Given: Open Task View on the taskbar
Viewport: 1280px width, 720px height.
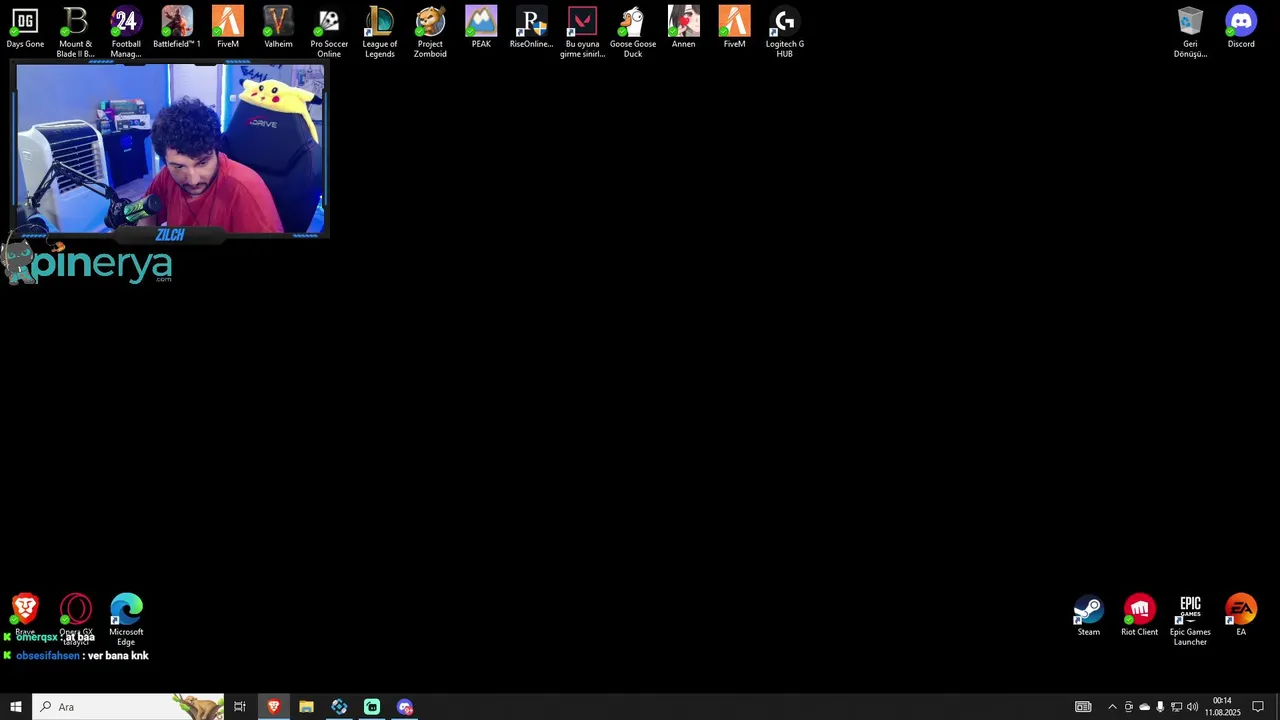Looking at the screenshot, I should tap(240, 707).
